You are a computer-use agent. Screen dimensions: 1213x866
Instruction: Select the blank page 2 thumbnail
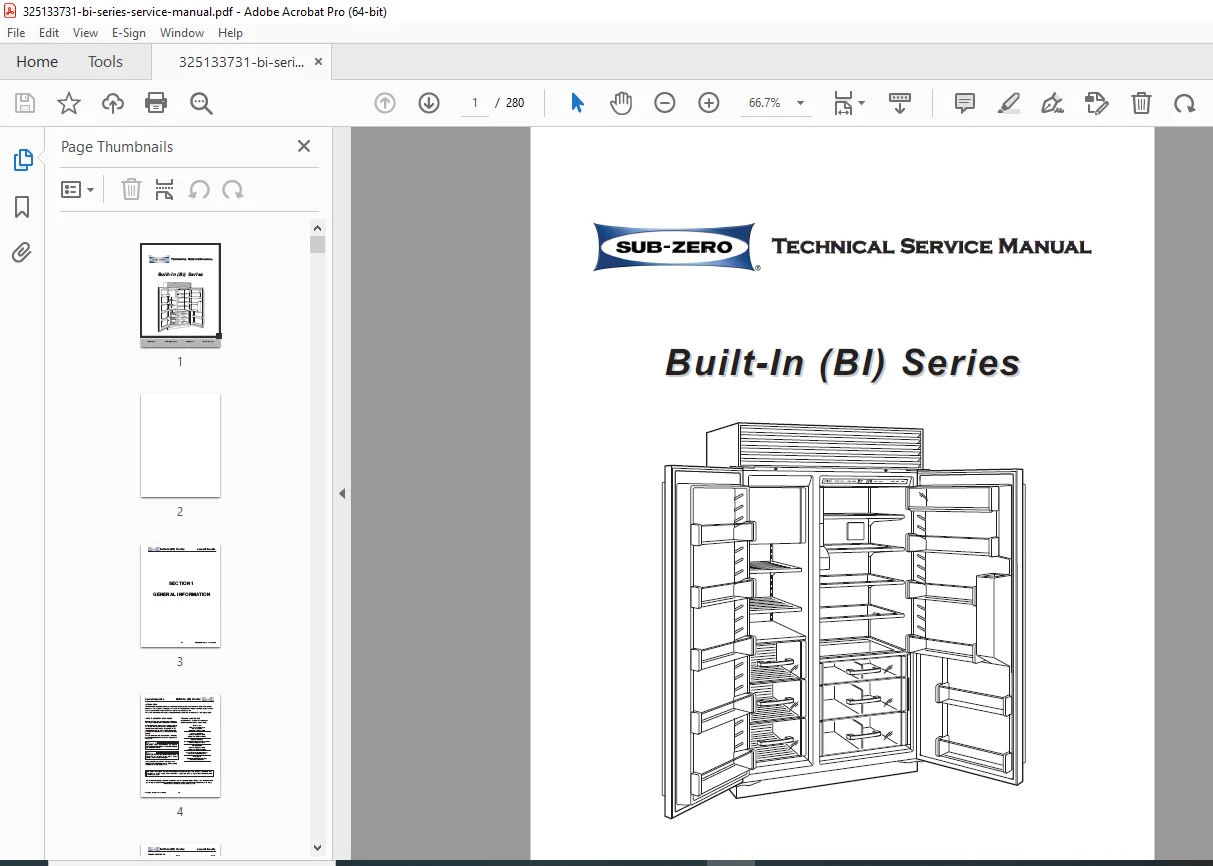[x=180, y=445]
